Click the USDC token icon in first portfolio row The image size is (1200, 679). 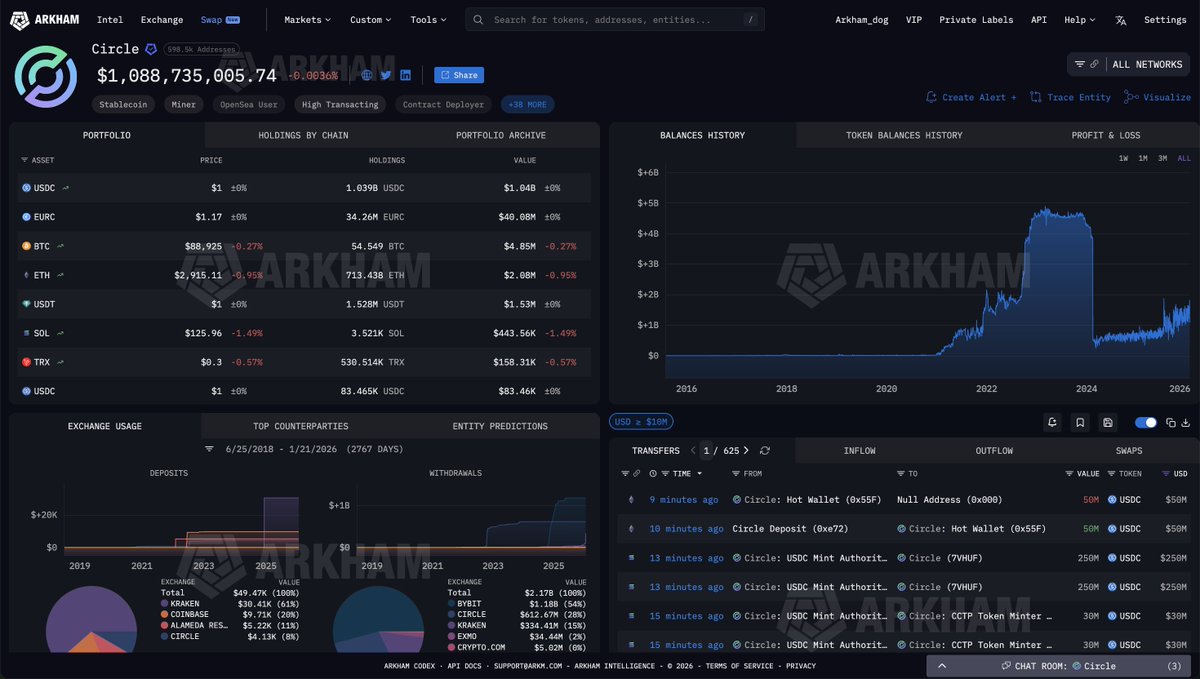coord(26,188)
